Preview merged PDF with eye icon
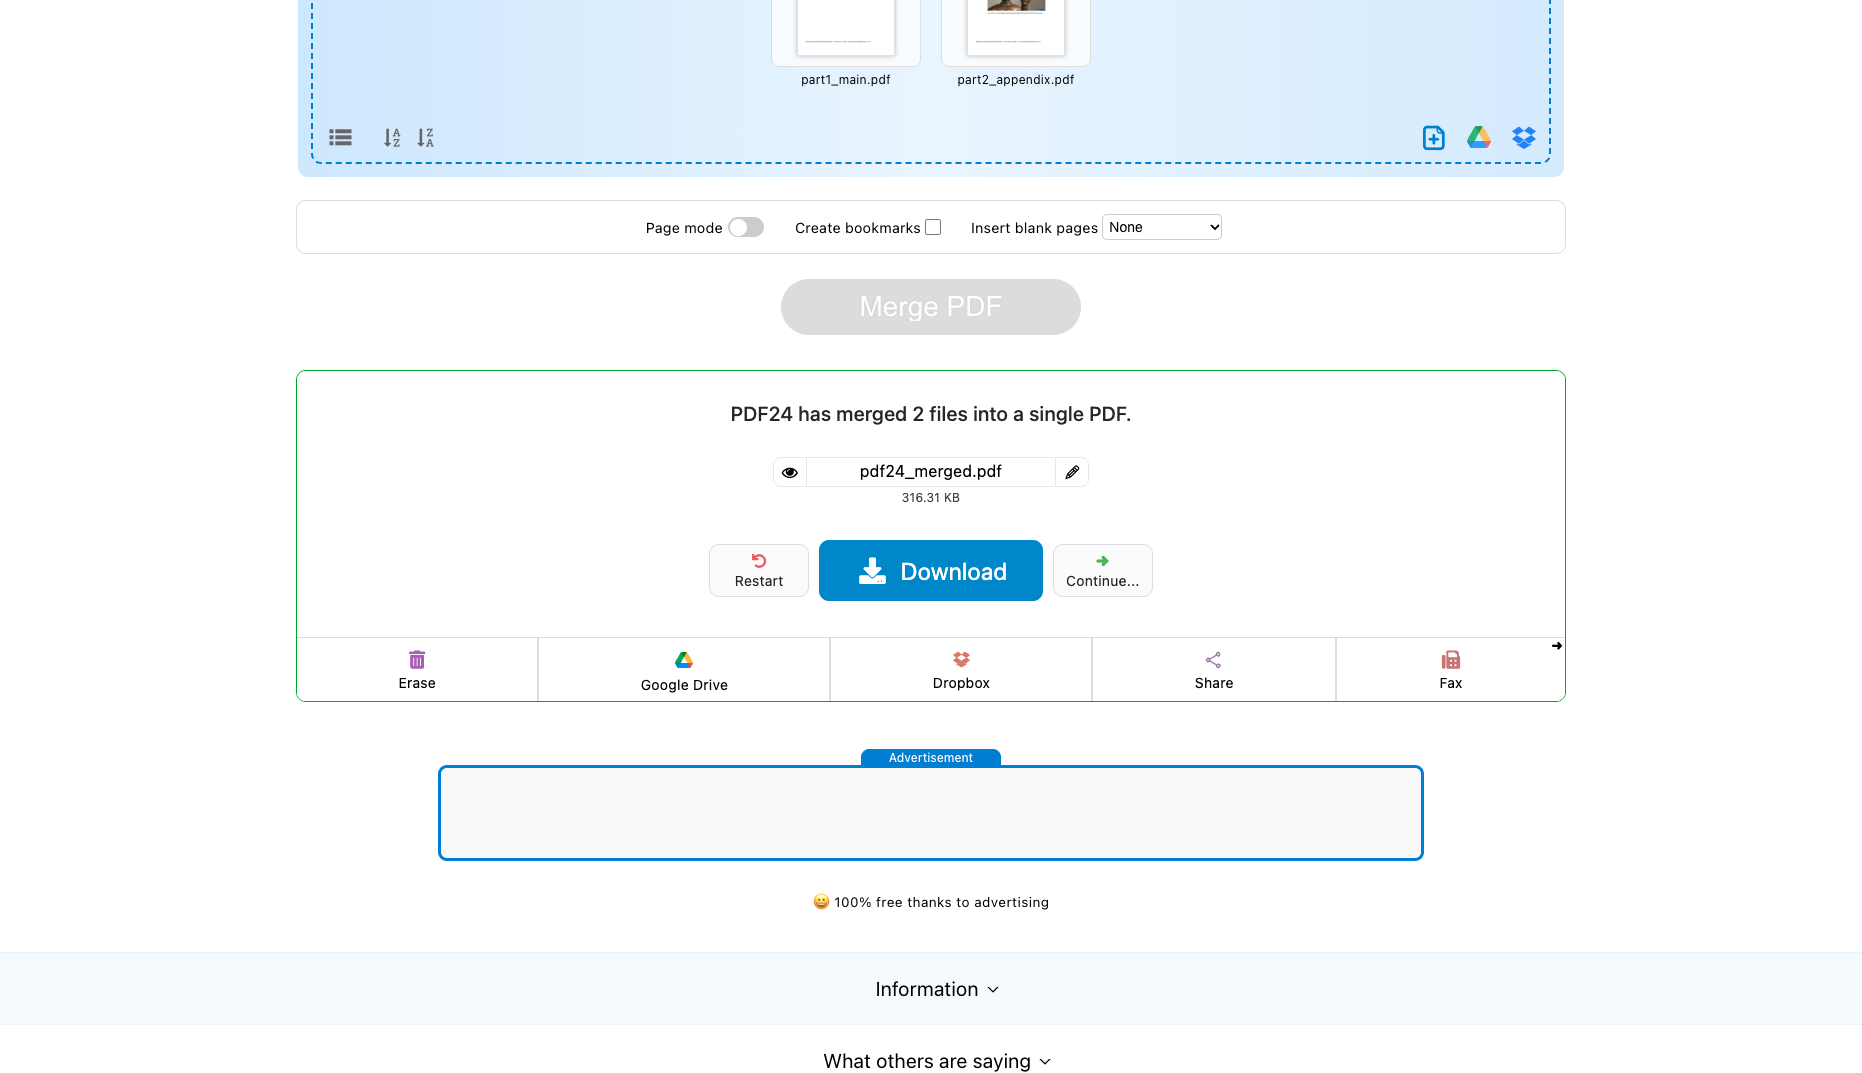 790,472
